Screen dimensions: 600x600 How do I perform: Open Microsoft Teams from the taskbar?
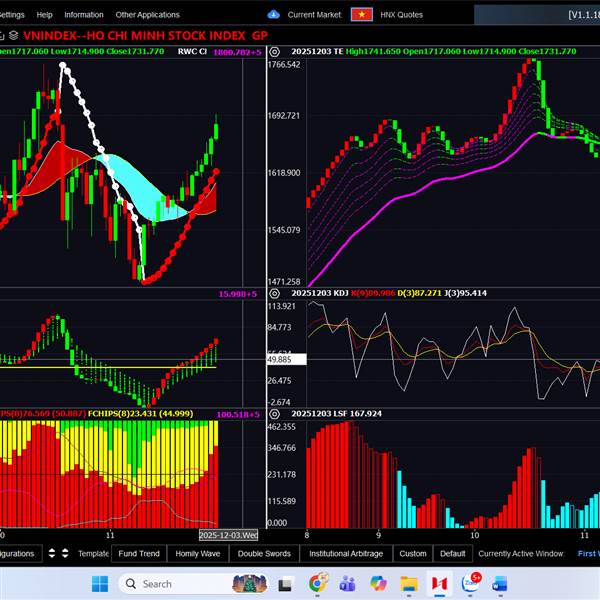348,583
